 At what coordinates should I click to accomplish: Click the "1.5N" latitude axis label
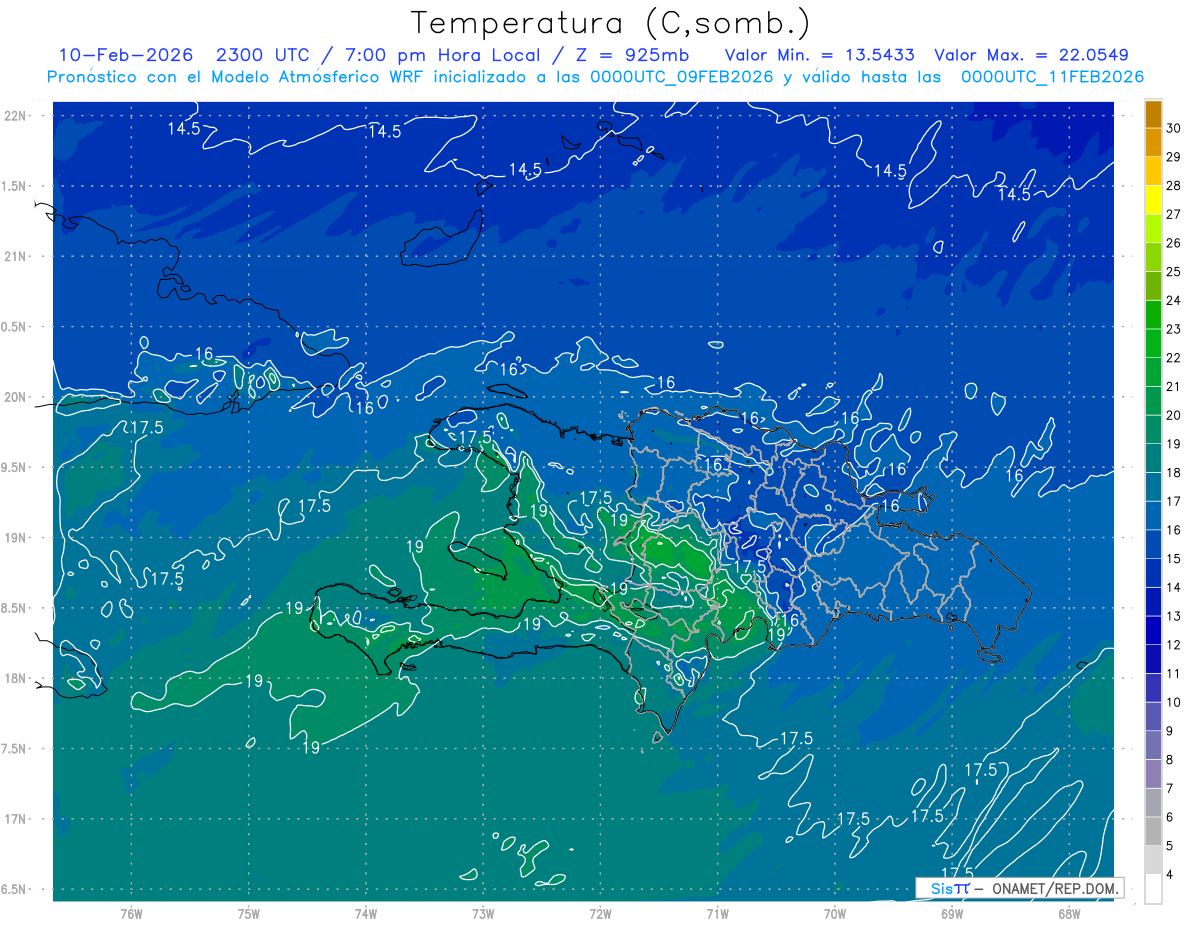coord(15,186)
